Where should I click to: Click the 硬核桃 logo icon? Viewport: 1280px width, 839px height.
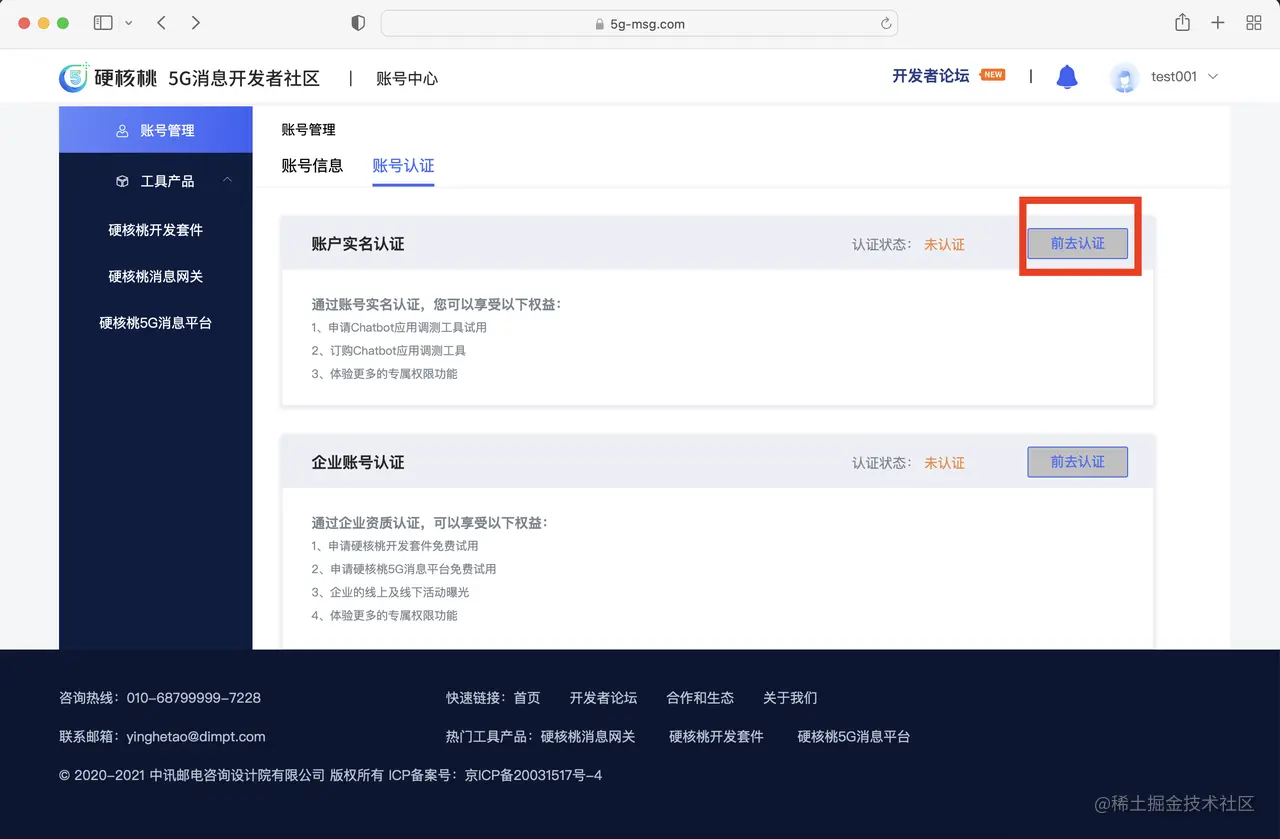click(x=74, y=77)
